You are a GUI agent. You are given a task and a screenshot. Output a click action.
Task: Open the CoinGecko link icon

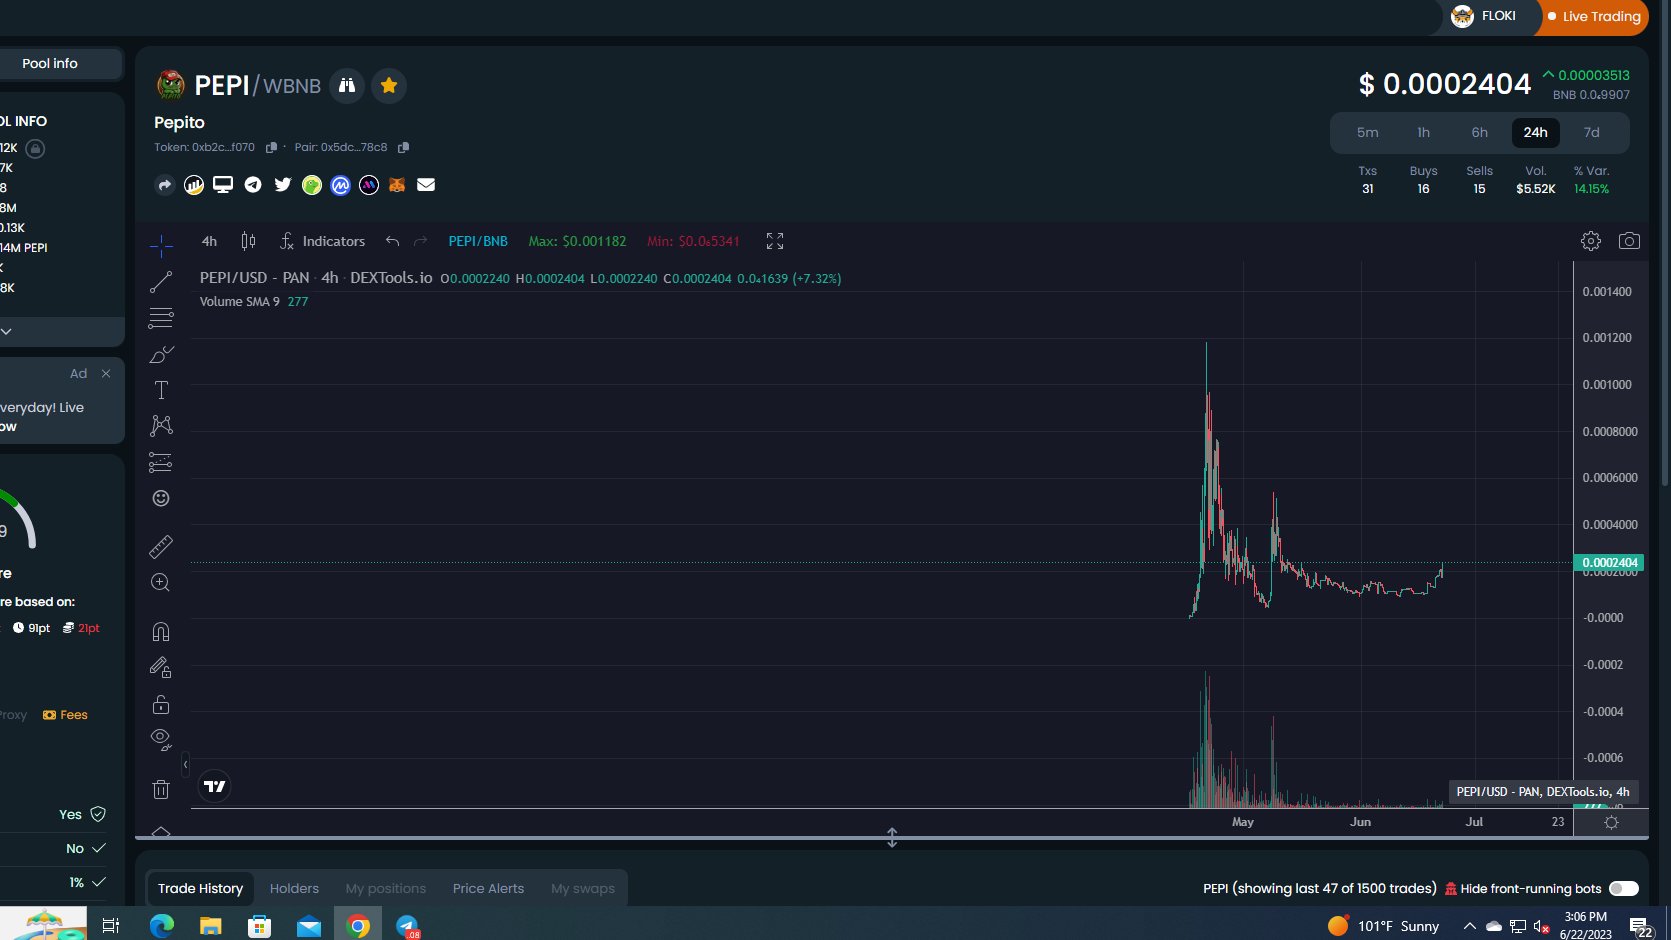pyautogui.click(x=312, y=185)
